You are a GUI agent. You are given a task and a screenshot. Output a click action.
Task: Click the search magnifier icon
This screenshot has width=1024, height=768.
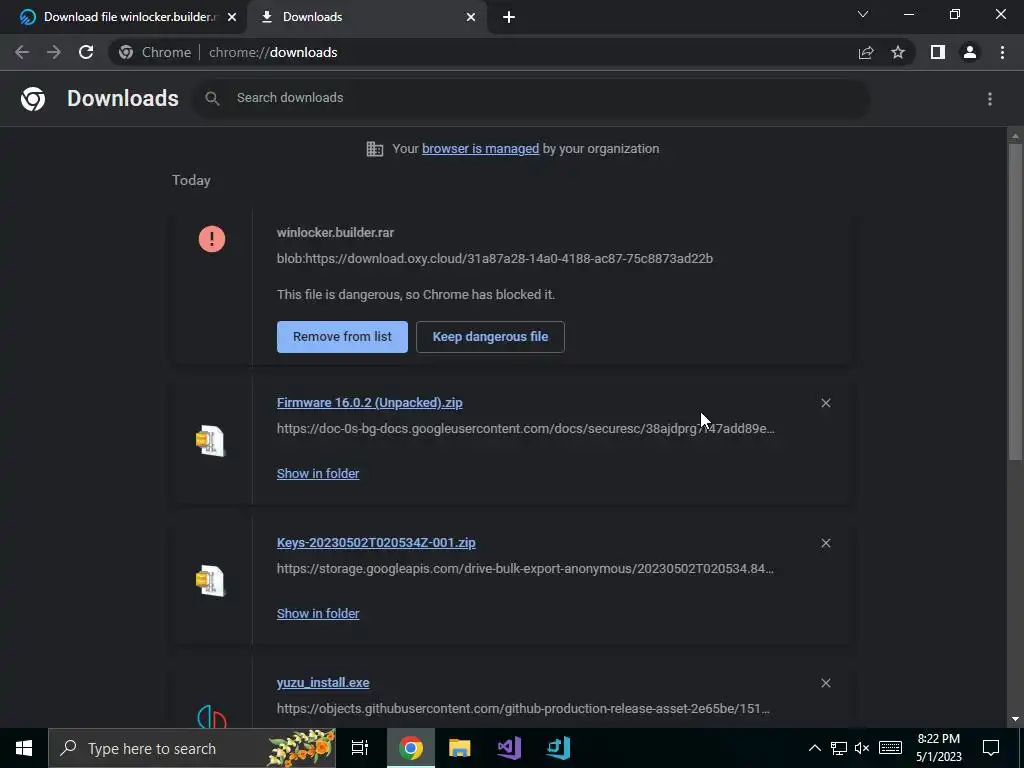coord(212,98)
